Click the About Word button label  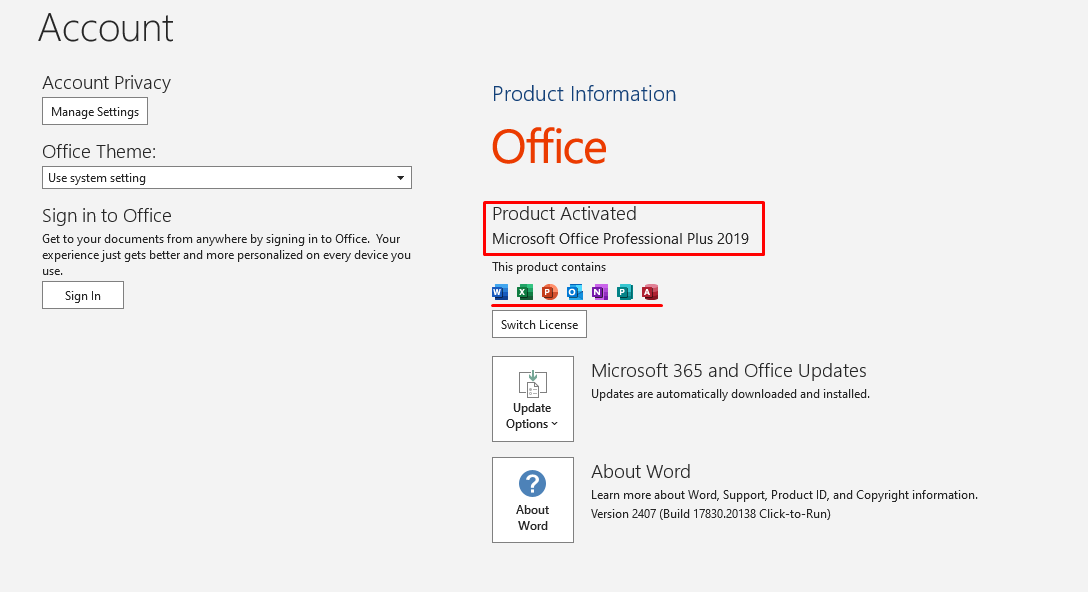(532, 518)
